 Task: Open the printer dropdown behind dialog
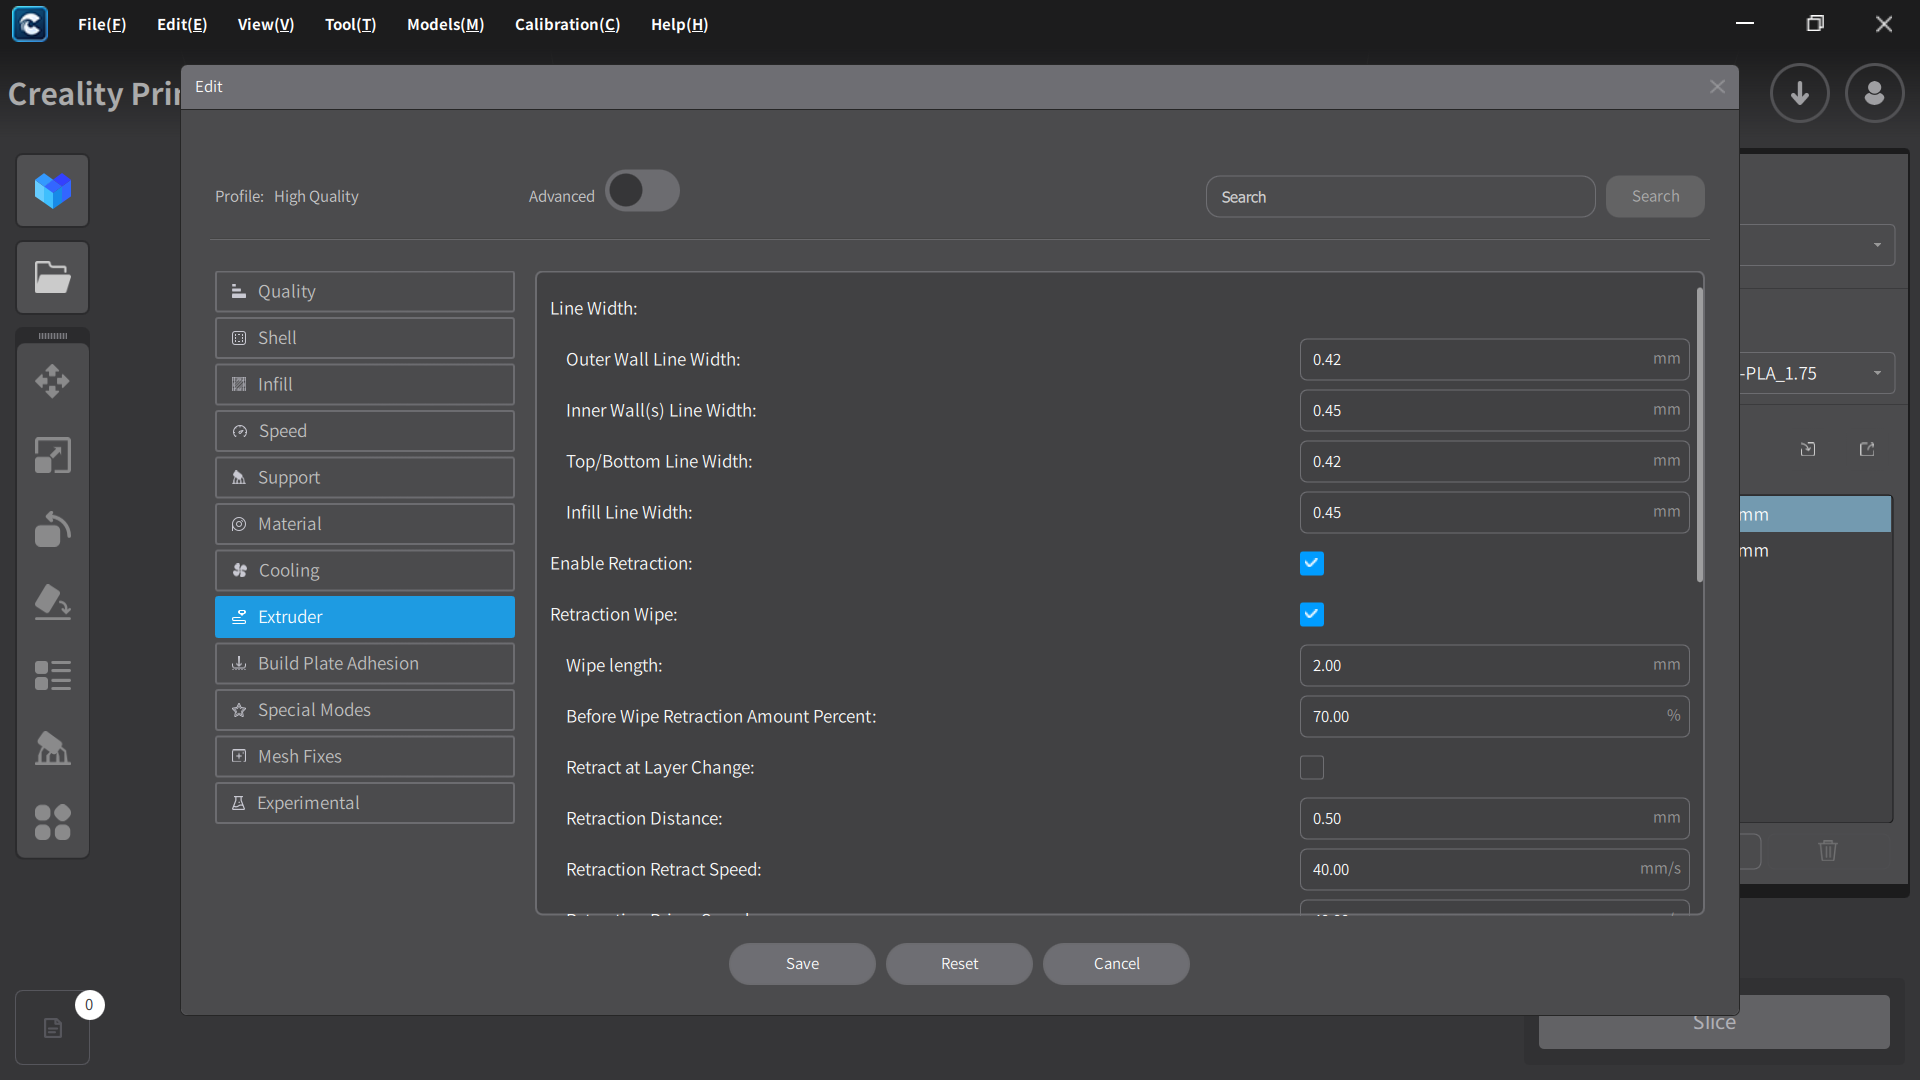[x=1817, y=245]
